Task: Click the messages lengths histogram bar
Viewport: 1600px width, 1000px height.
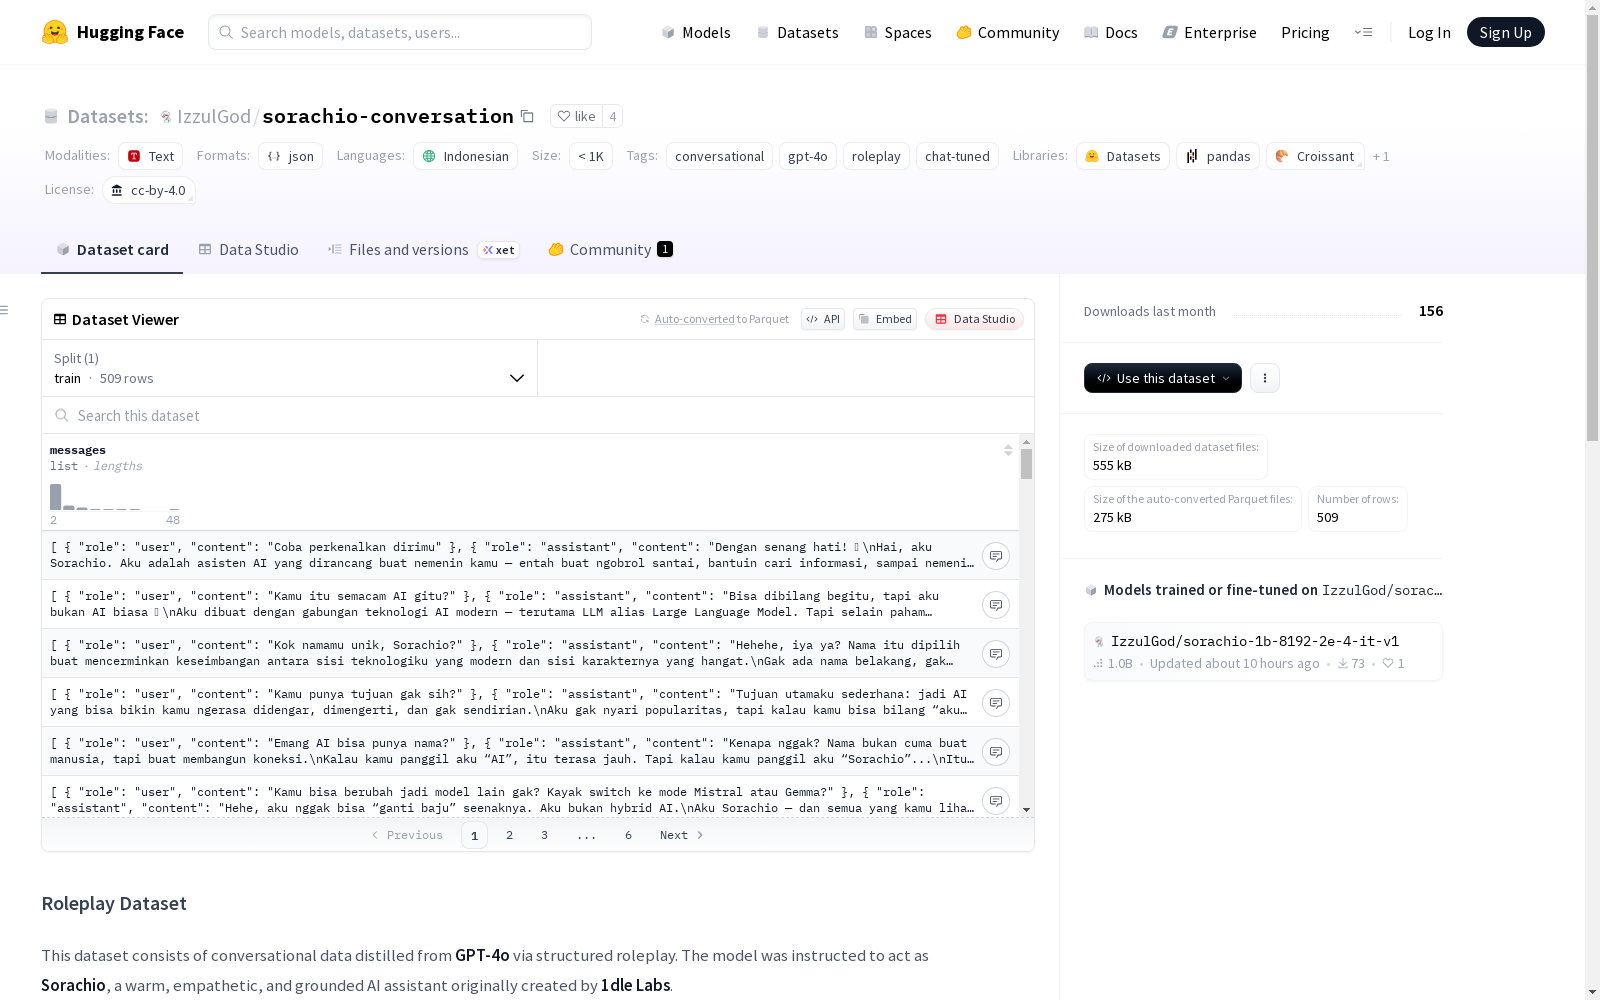Action: [56, 497]
